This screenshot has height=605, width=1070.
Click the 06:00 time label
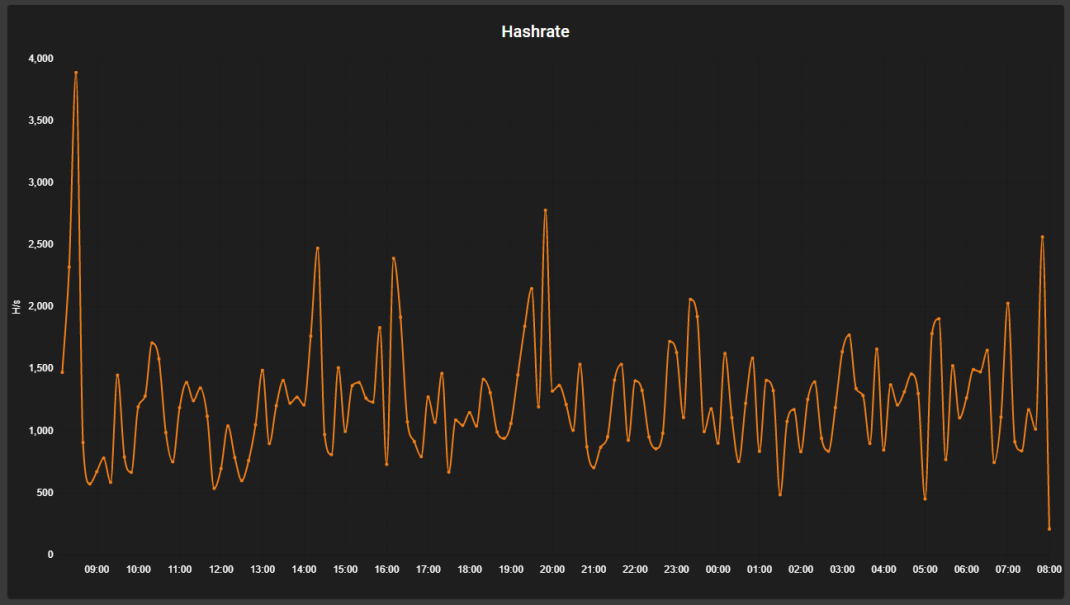(x=966, y=570)
